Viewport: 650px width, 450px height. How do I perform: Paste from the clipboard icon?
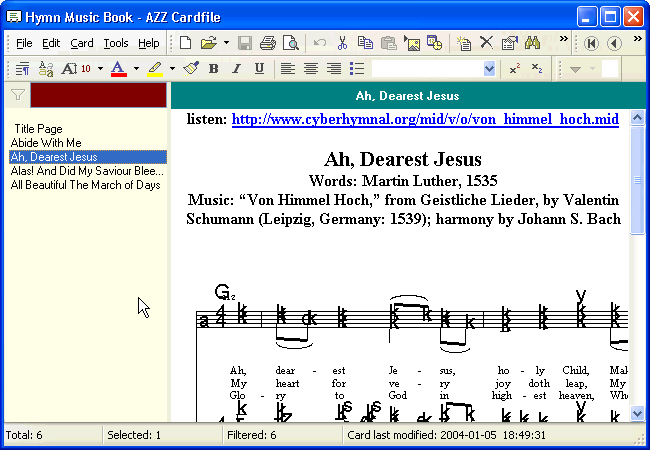(388, 43)
